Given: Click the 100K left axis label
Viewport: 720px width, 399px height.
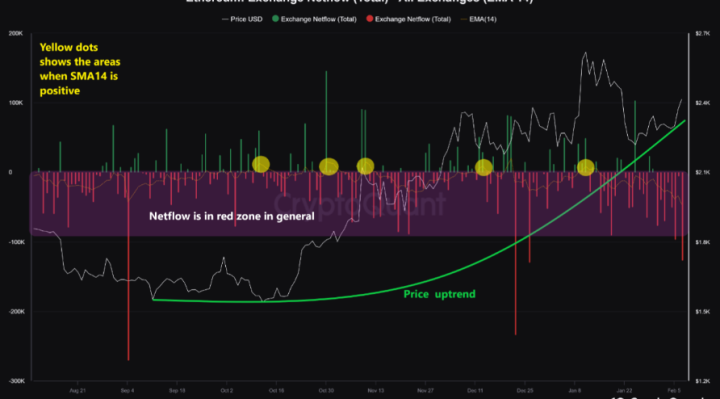Looking at the screenshot, I should 16,103.
